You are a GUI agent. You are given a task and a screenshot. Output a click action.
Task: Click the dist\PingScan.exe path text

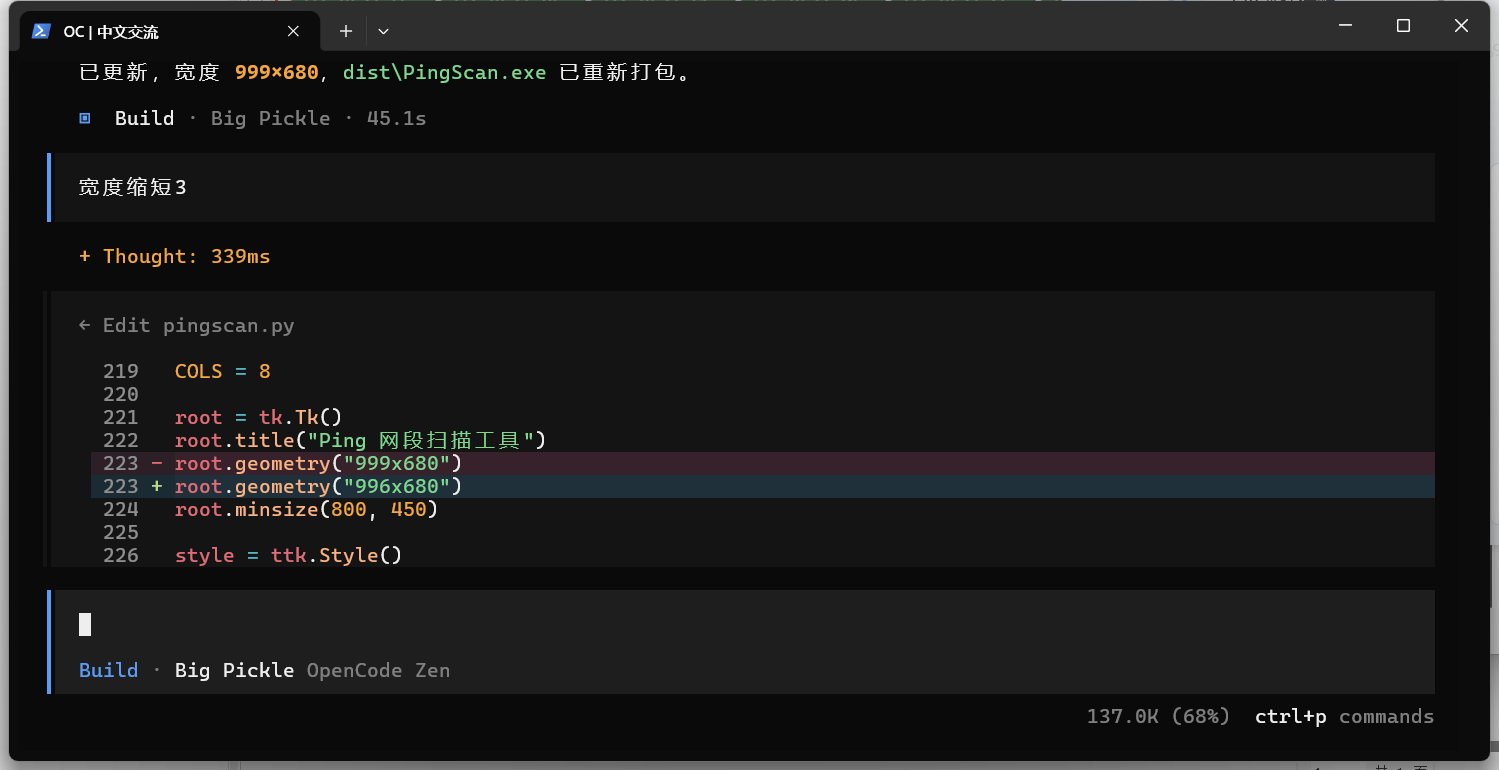(445, 72)
